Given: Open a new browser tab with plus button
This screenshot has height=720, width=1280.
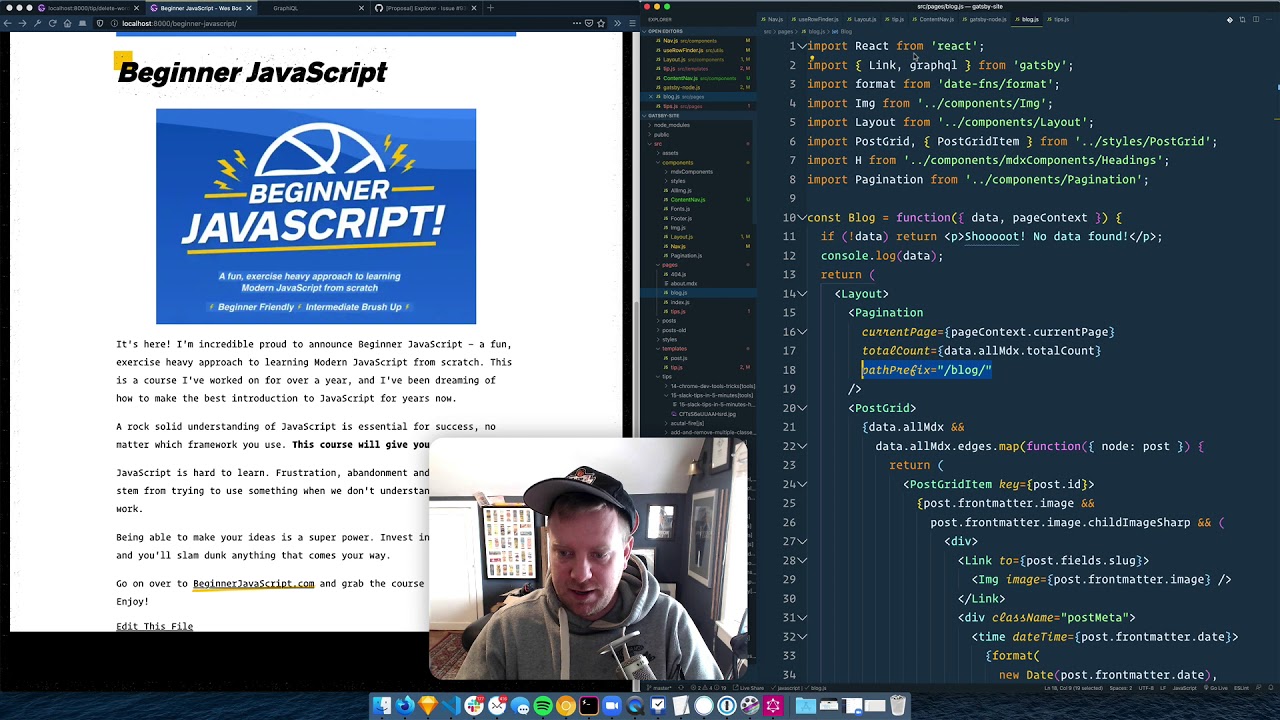Looking at the screenshot, I should pos(490,8).
